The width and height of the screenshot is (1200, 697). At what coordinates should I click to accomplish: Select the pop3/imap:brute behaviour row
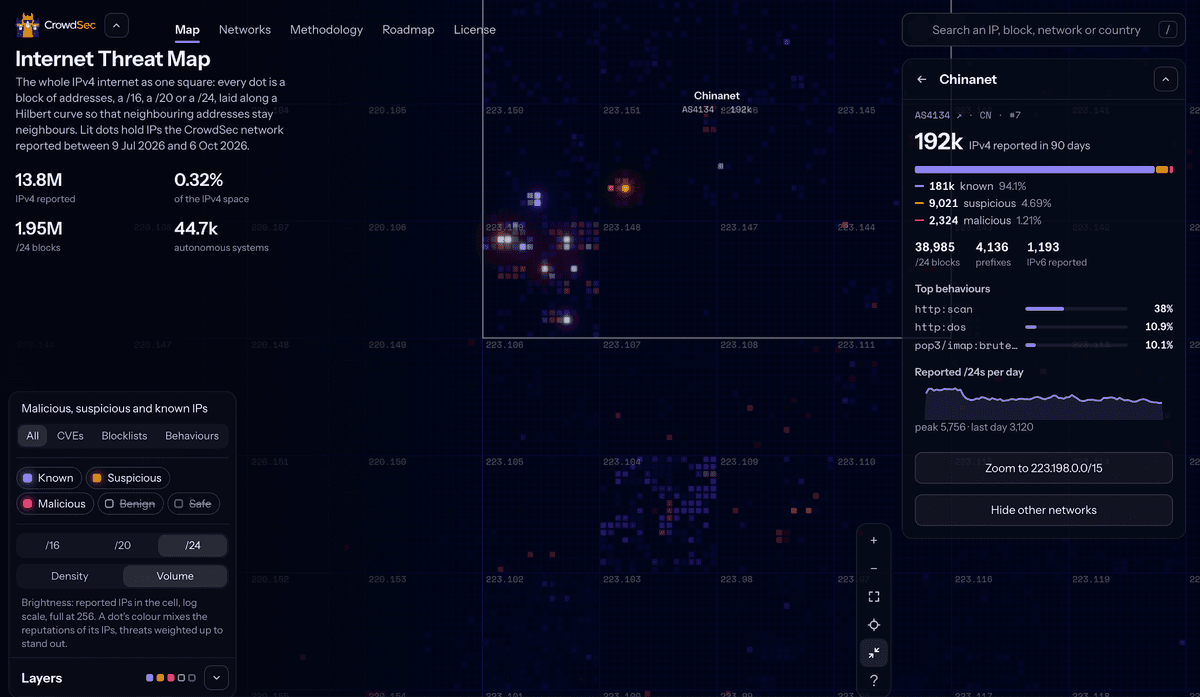point(1044,345)
